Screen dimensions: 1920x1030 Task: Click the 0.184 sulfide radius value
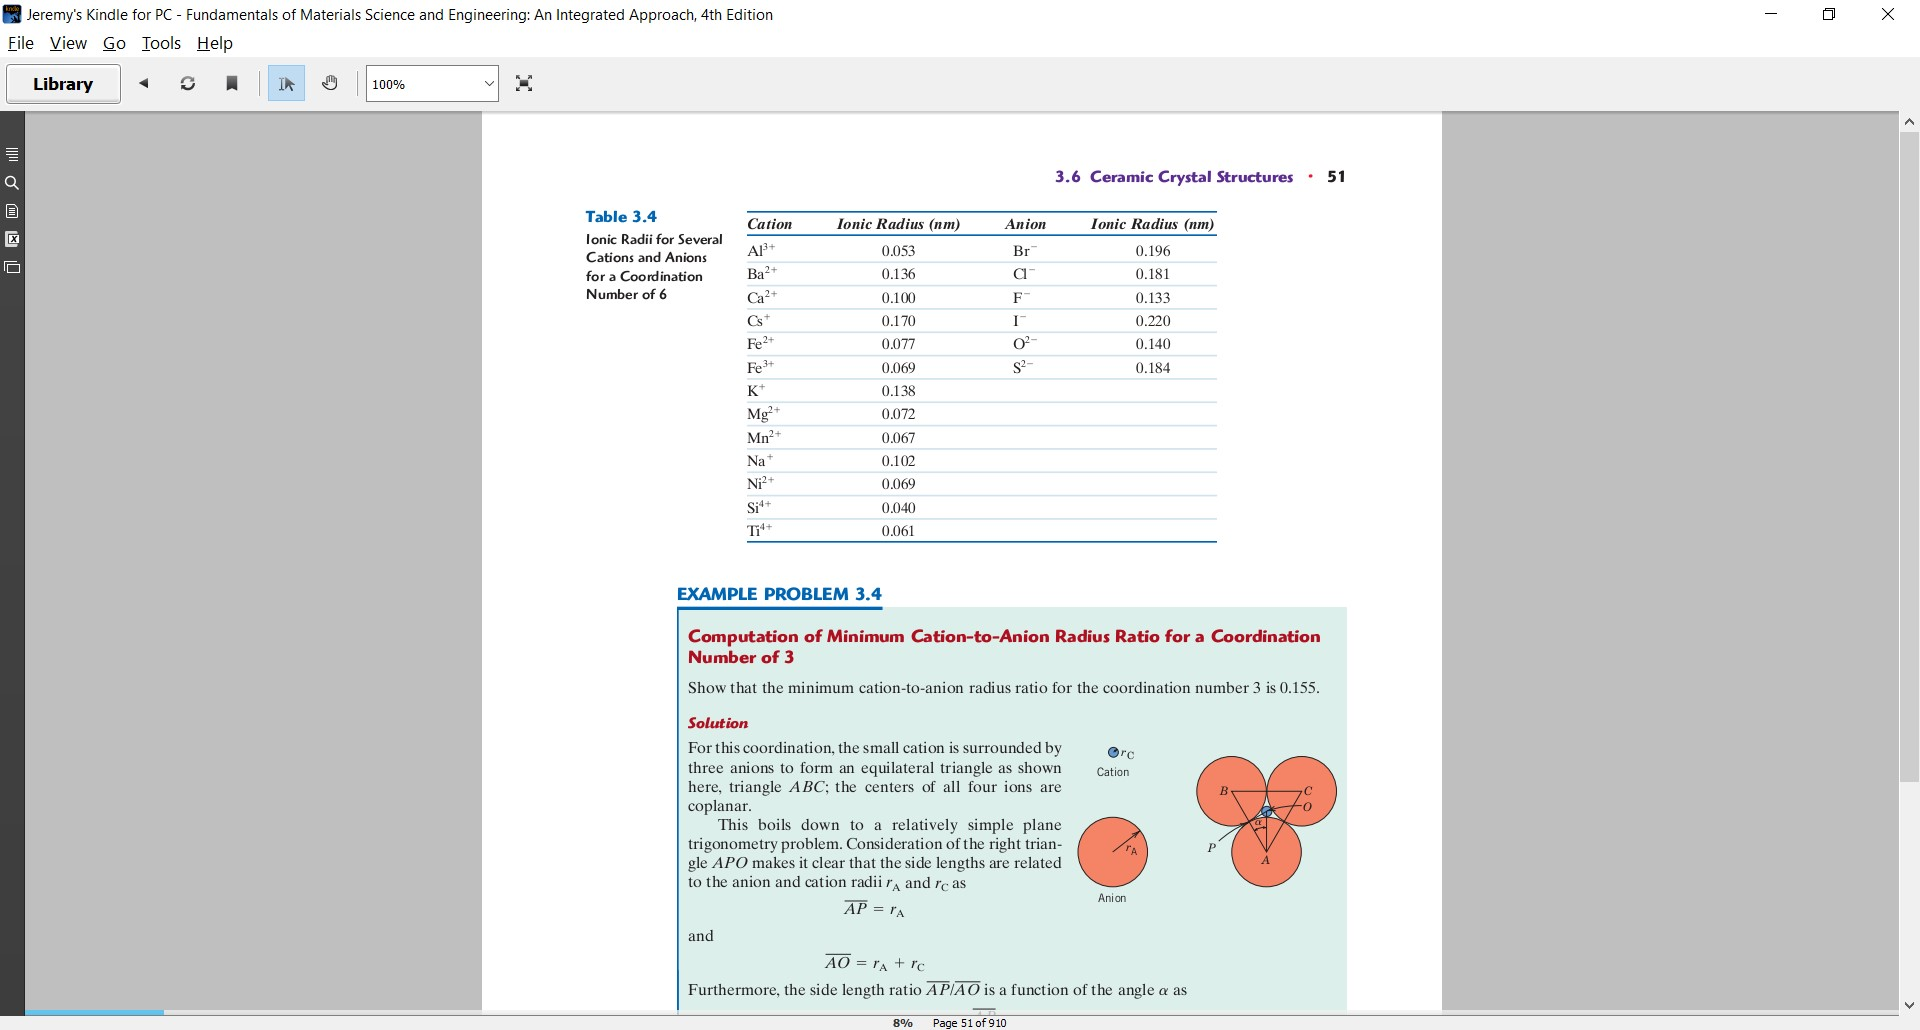pos(1153,368)
